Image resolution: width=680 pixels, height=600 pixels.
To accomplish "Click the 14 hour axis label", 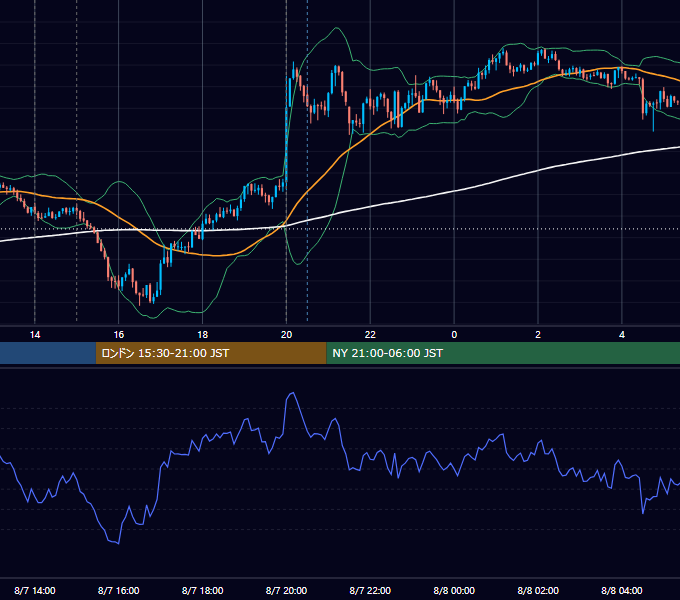I will (x=35, y=335).
